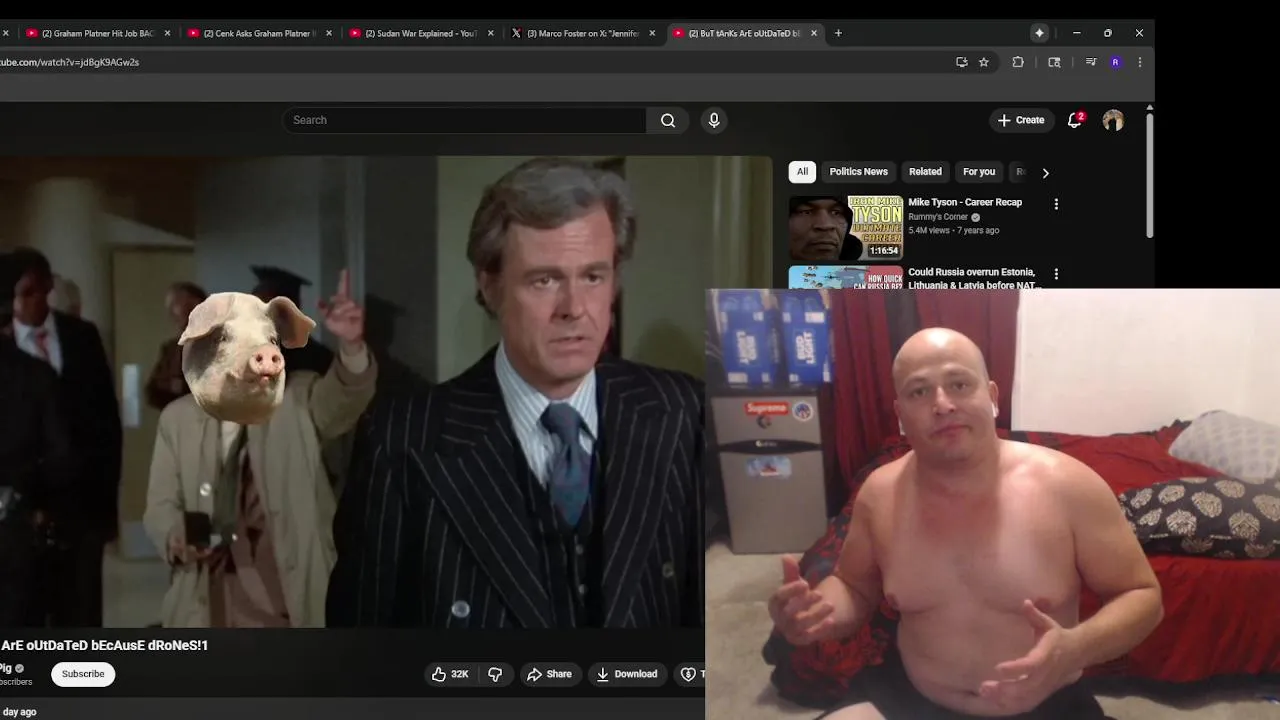Open a new browser tab

838,33
